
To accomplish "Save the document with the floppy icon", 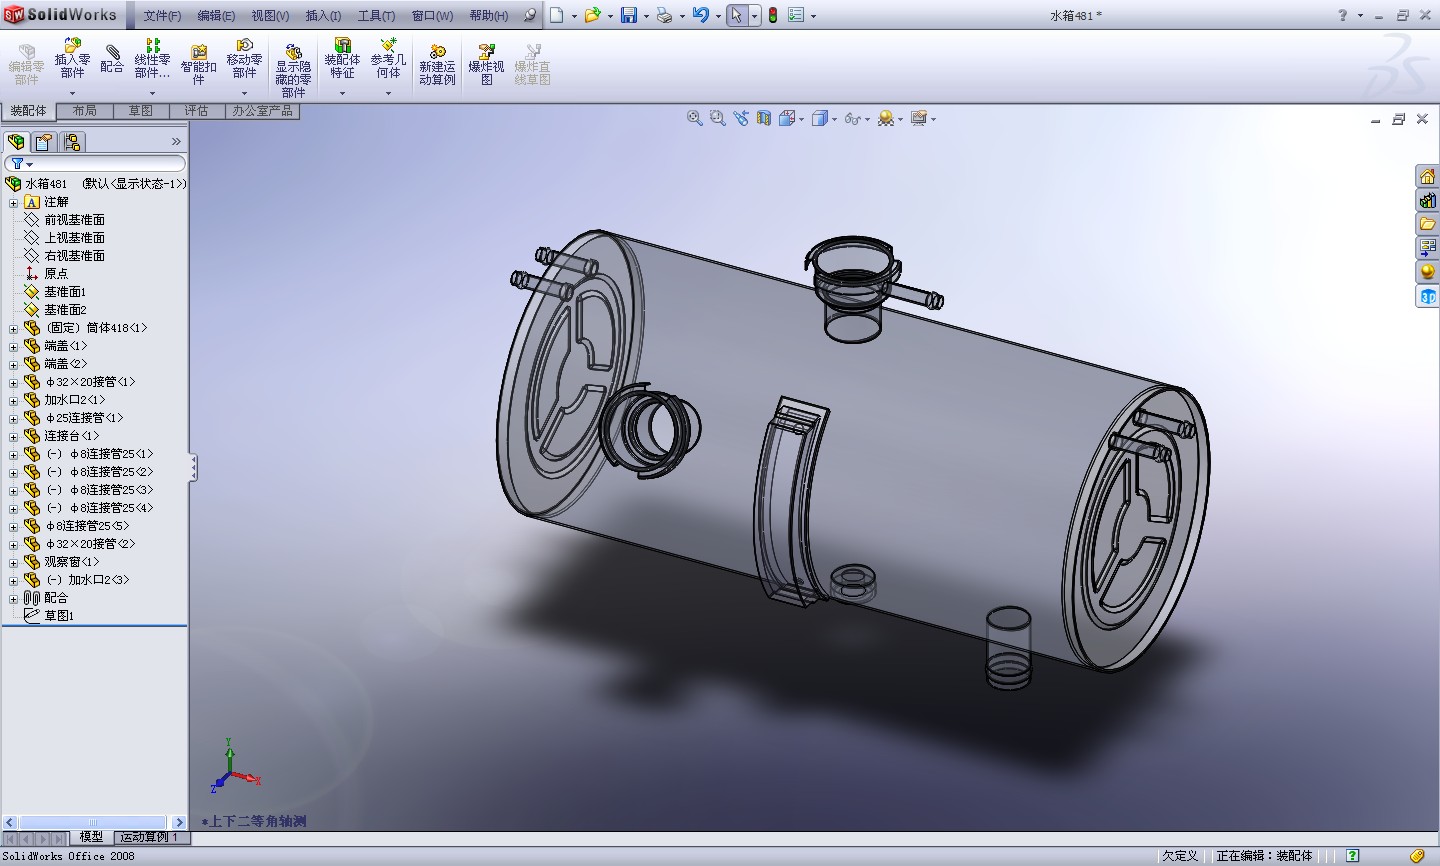I will coord(629,15).
